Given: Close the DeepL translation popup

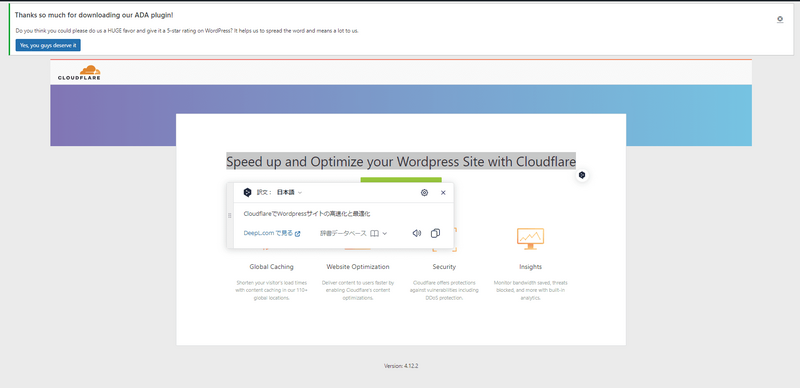Looking at the screenshot, I should click(x=443, y=192).
